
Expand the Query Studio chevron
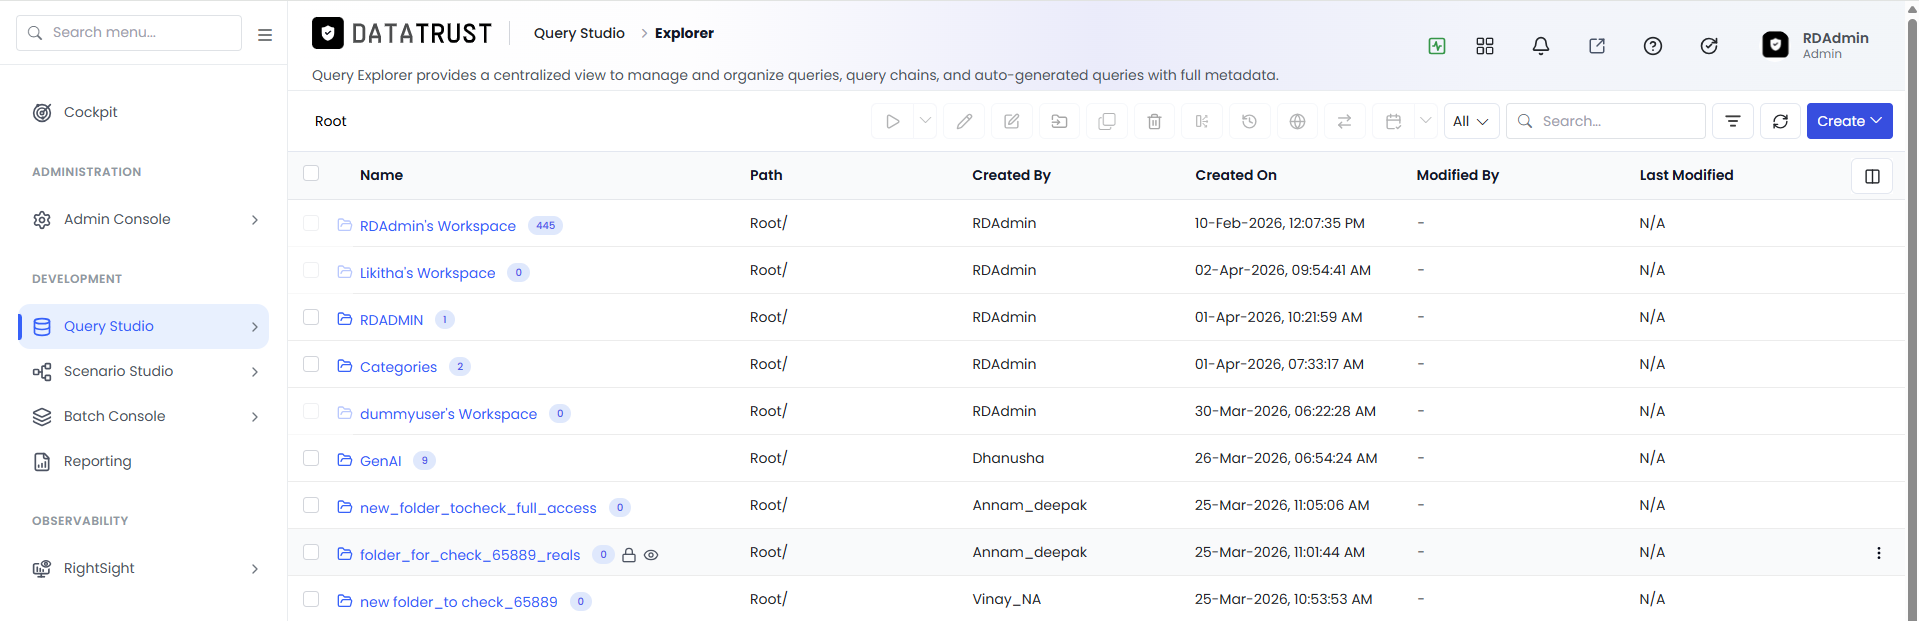[x=255, y=327]
